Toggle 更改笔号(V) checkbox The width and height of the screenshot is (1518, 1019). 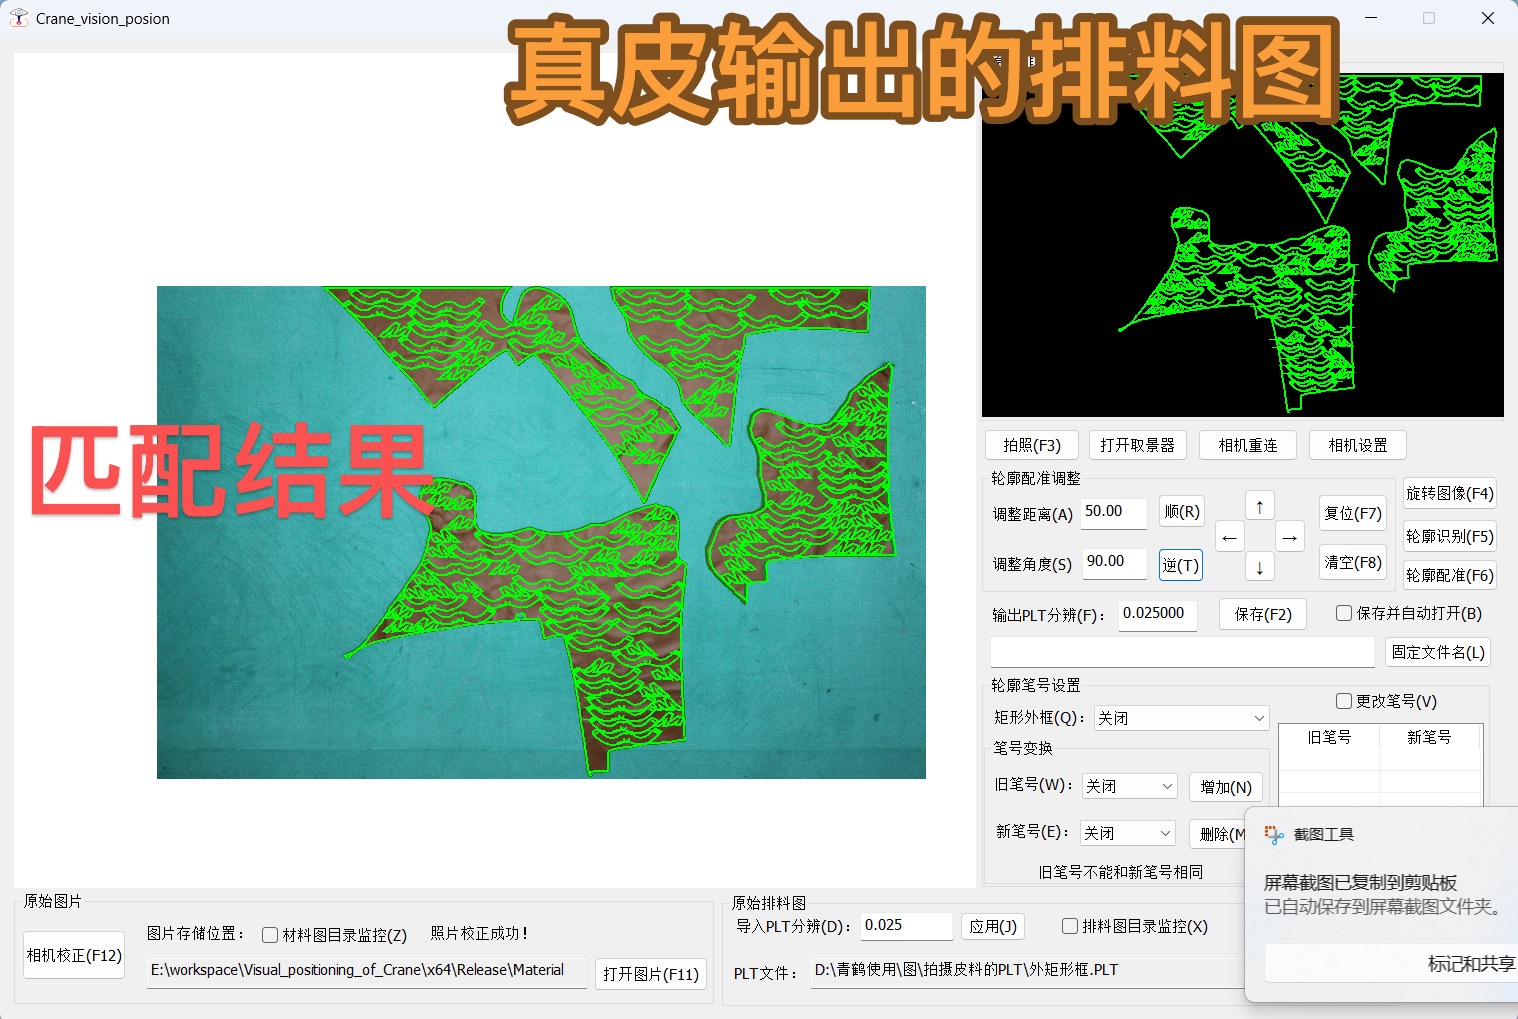click(1344, 701)
